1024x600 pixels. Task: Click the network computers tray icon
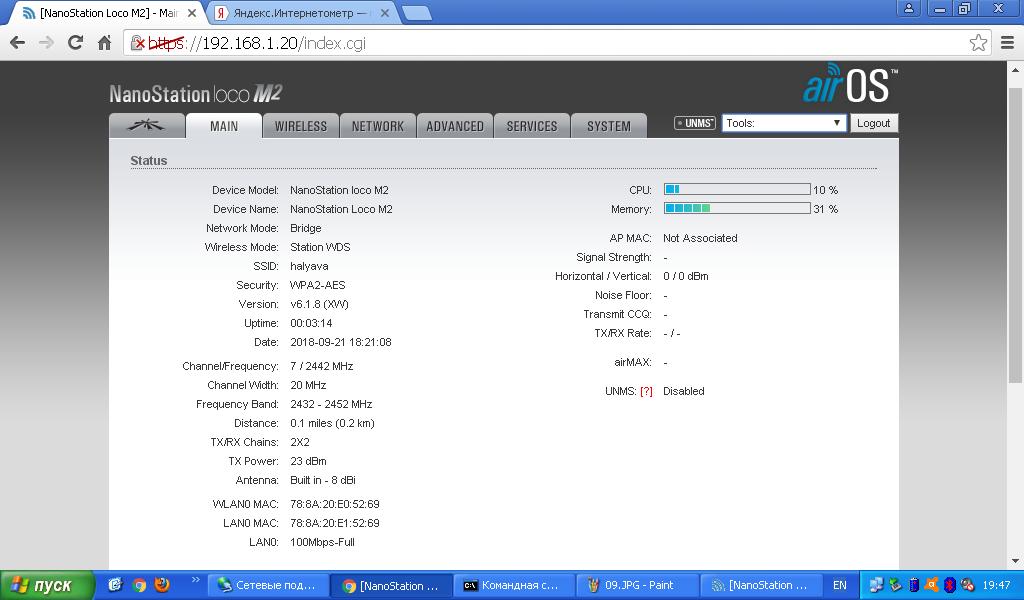point(876,585)
